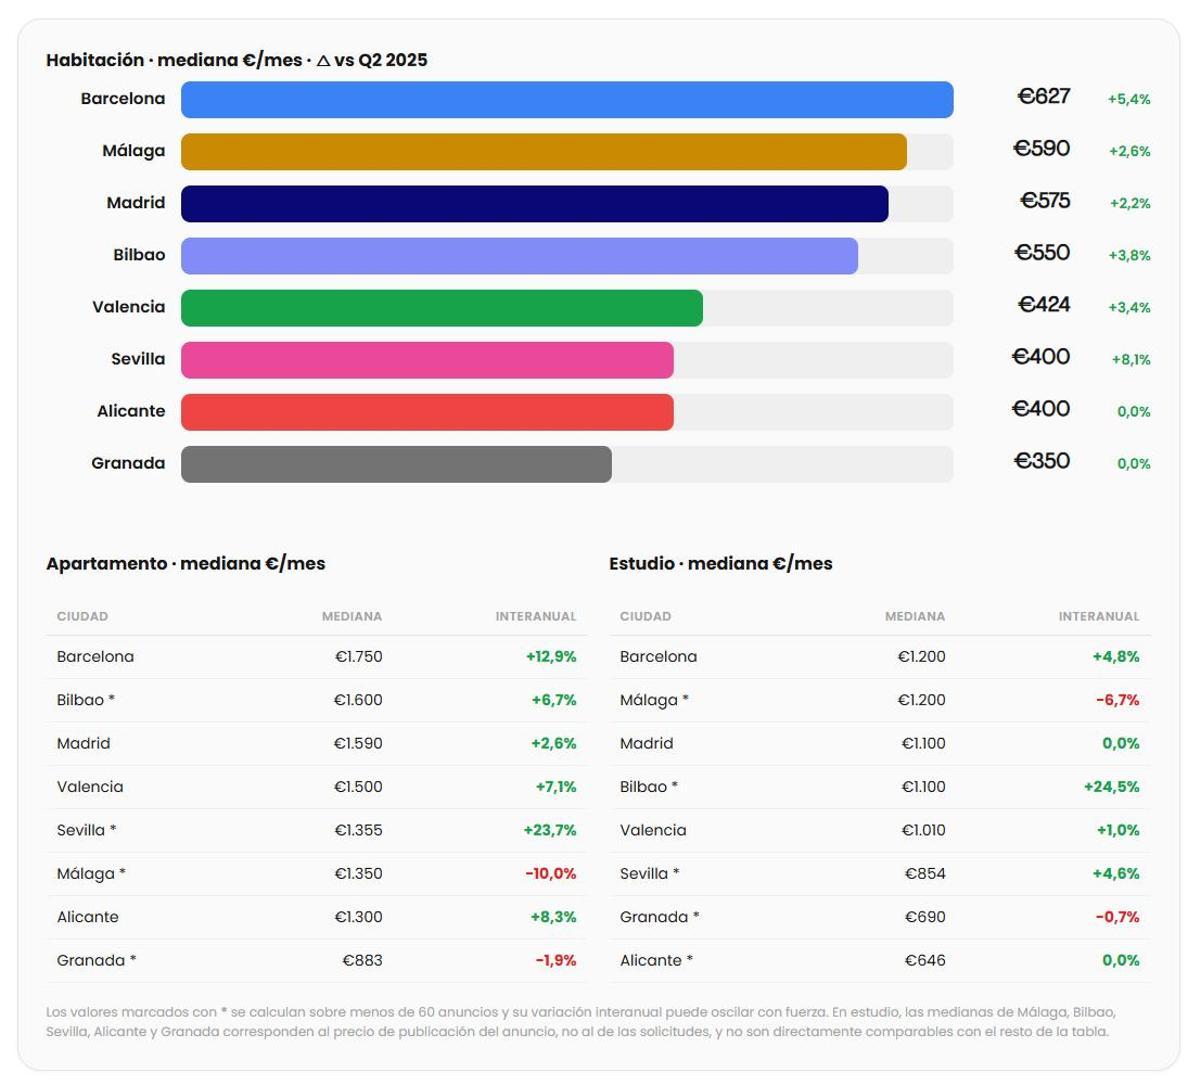Click the +8,1% change next to Sevilla
This screenshot has width=1200, height=1086.
coord(1131,359)
